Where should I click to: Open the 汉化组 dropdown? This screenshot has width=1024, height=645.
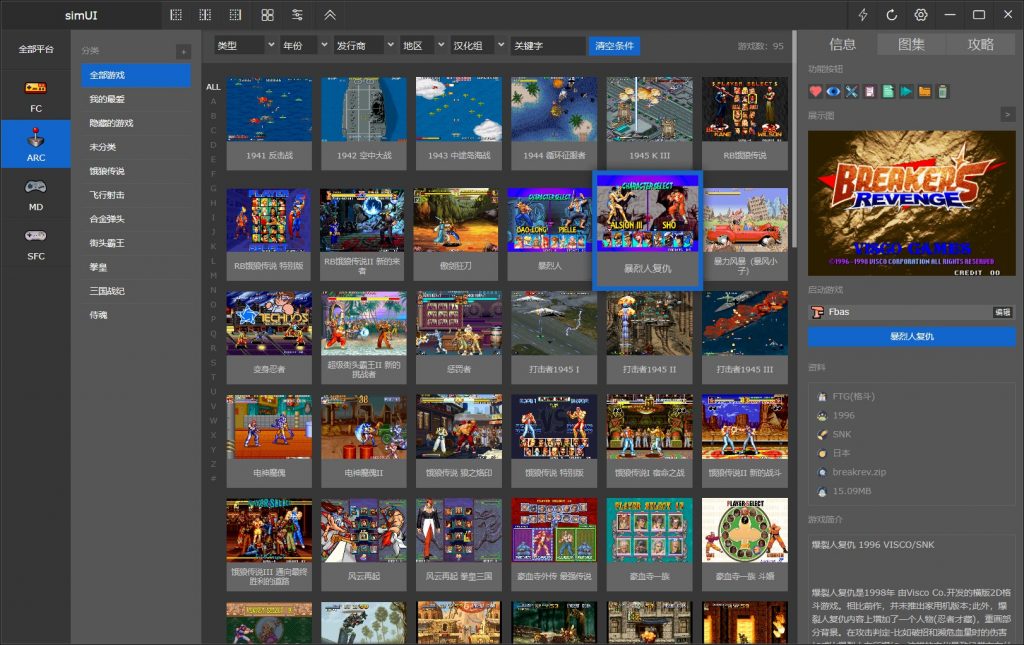point(476,46)
